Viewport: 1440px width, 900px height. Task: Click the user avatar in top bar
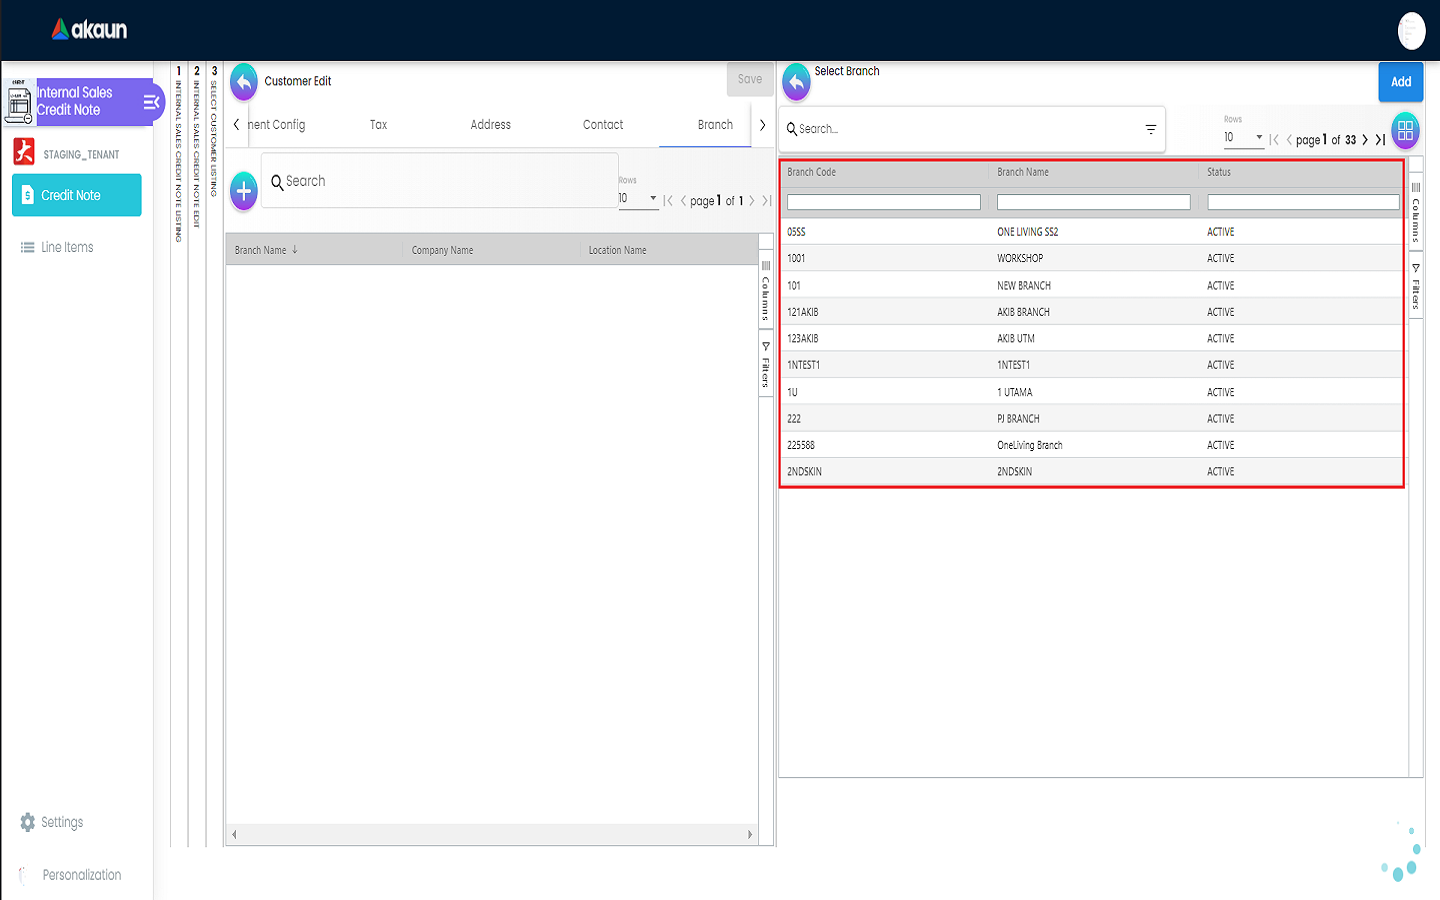click(1411, 31)
